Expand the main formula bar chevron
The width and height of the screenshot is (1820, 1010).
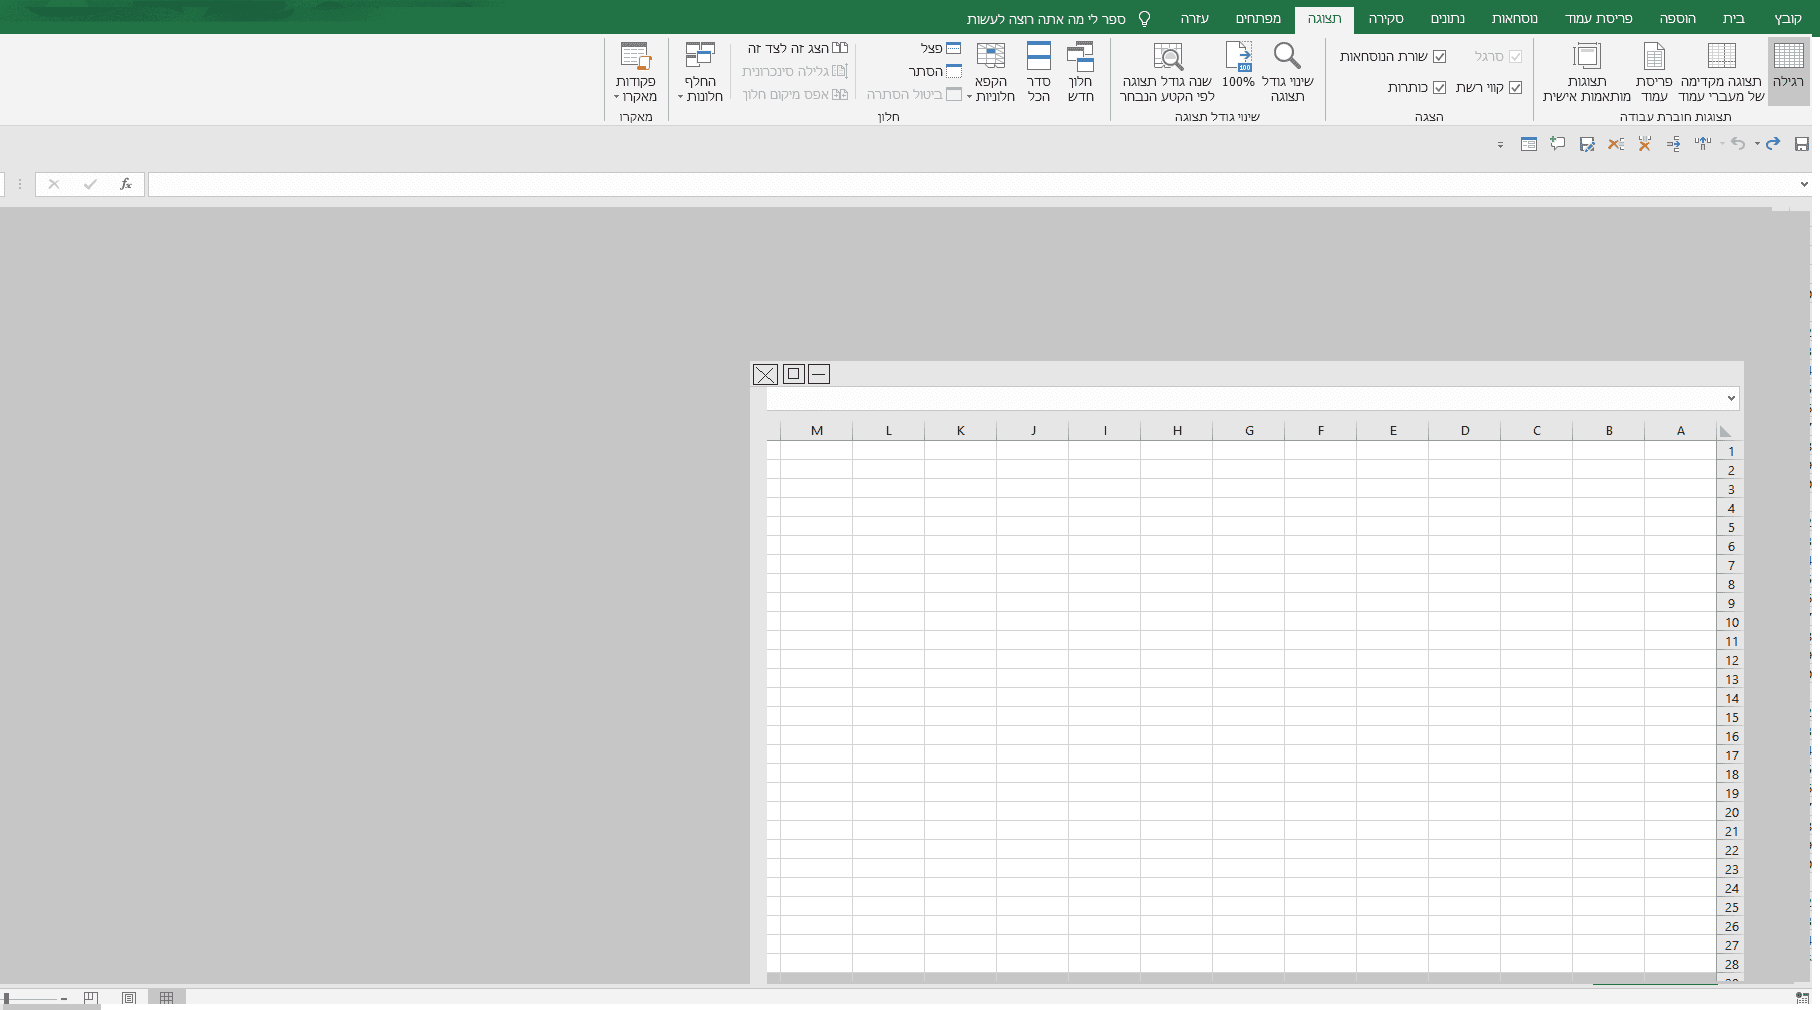tap(1804, 184)
